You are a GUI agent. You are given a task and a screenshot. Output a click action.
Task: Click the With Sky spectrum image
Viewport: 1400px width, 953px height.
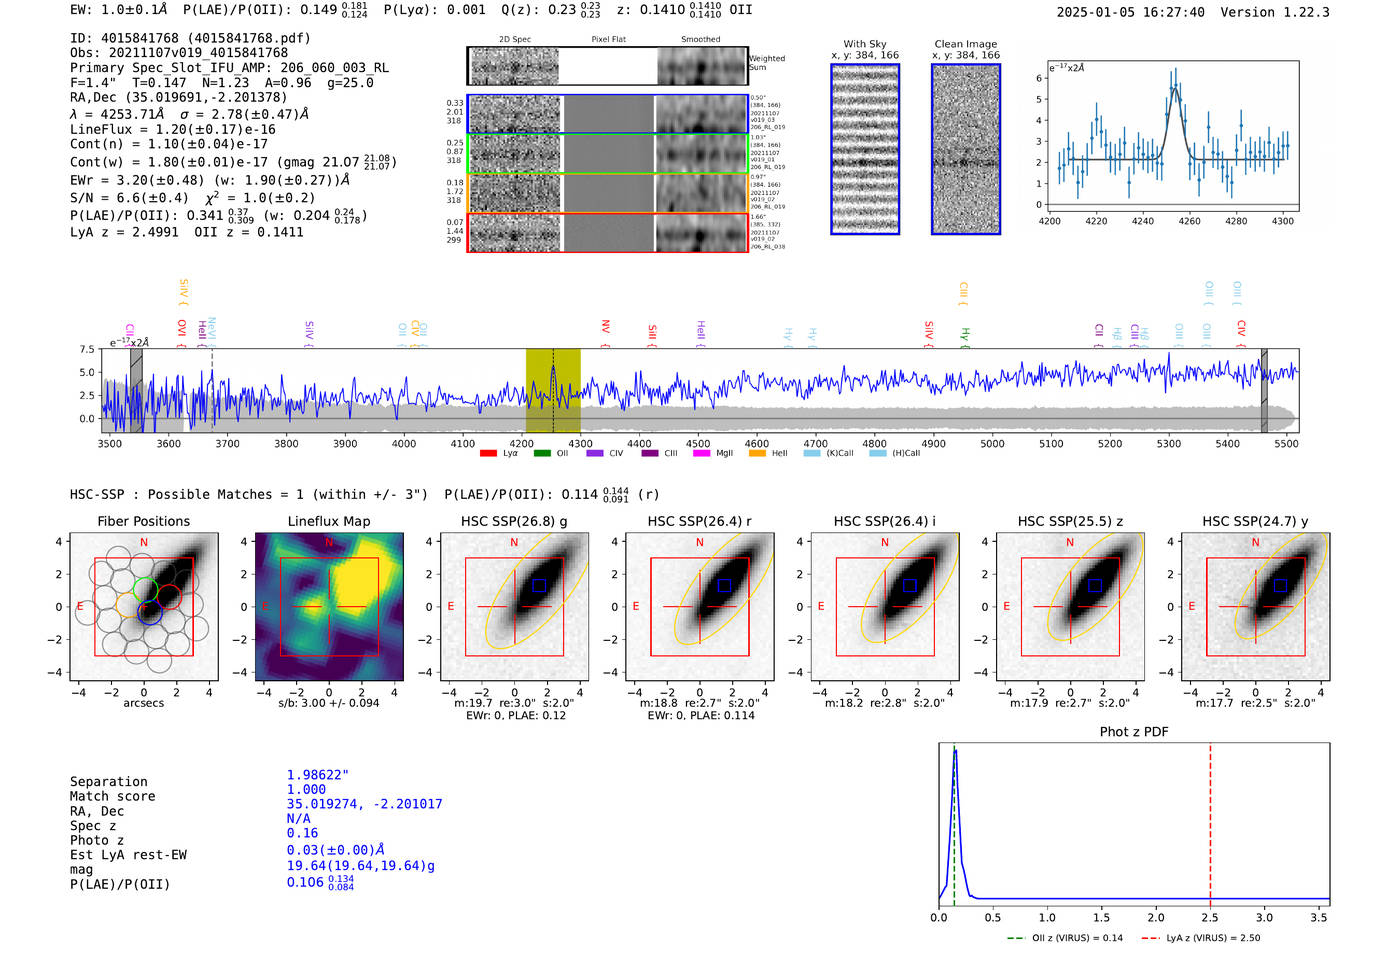865,149
